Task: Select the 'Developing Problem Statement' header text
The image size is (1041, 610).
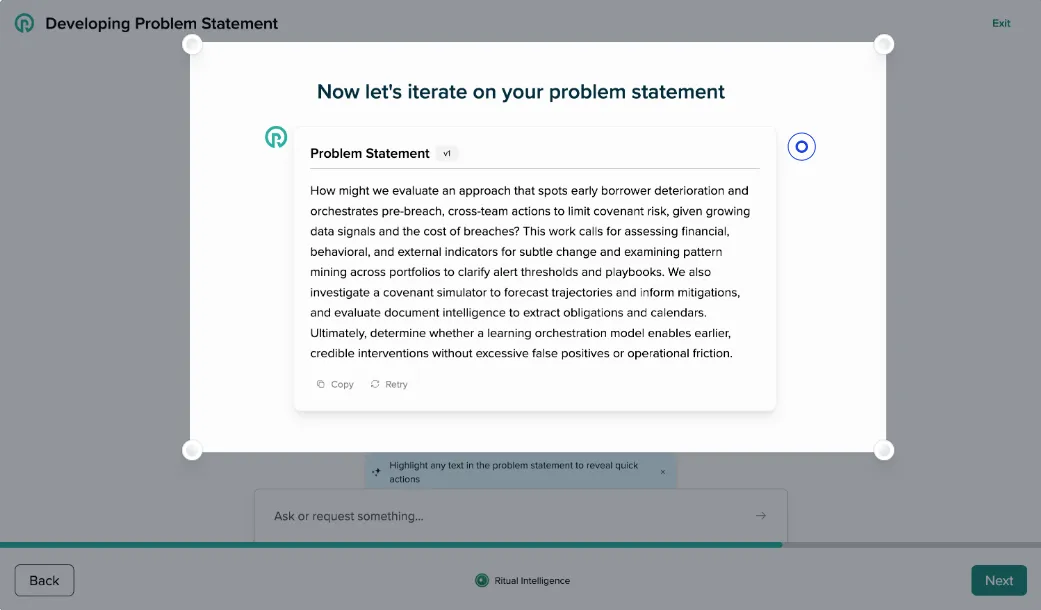Action: point(160,22)
